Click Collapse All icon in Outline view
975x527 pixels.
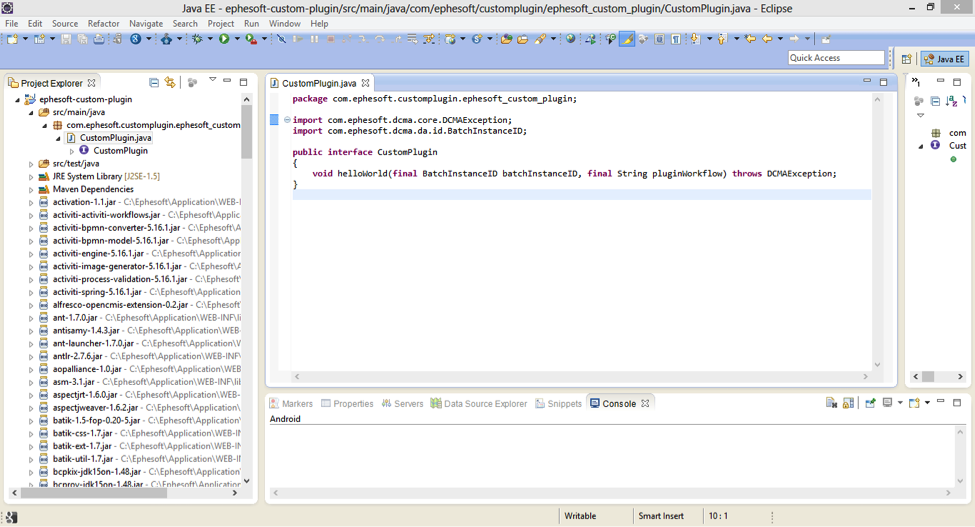click(x=935, y=101)
